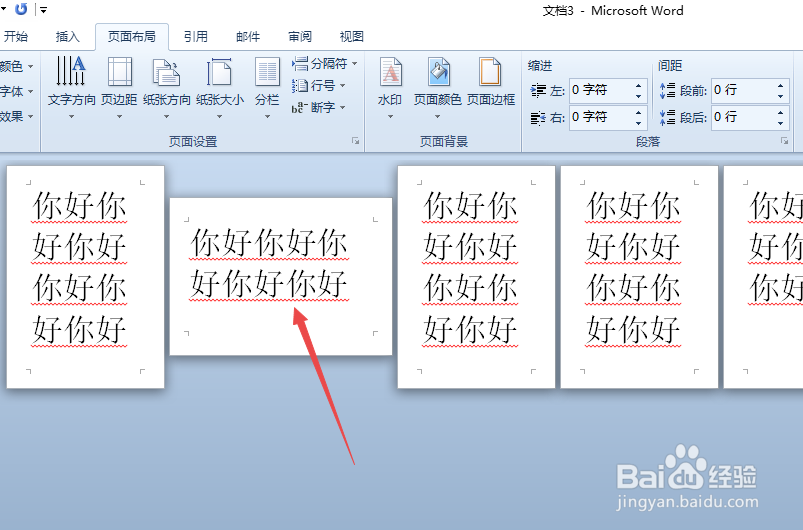Open the 邮件 tab
This screenshot has height=530, width=803.
[248, 36]
